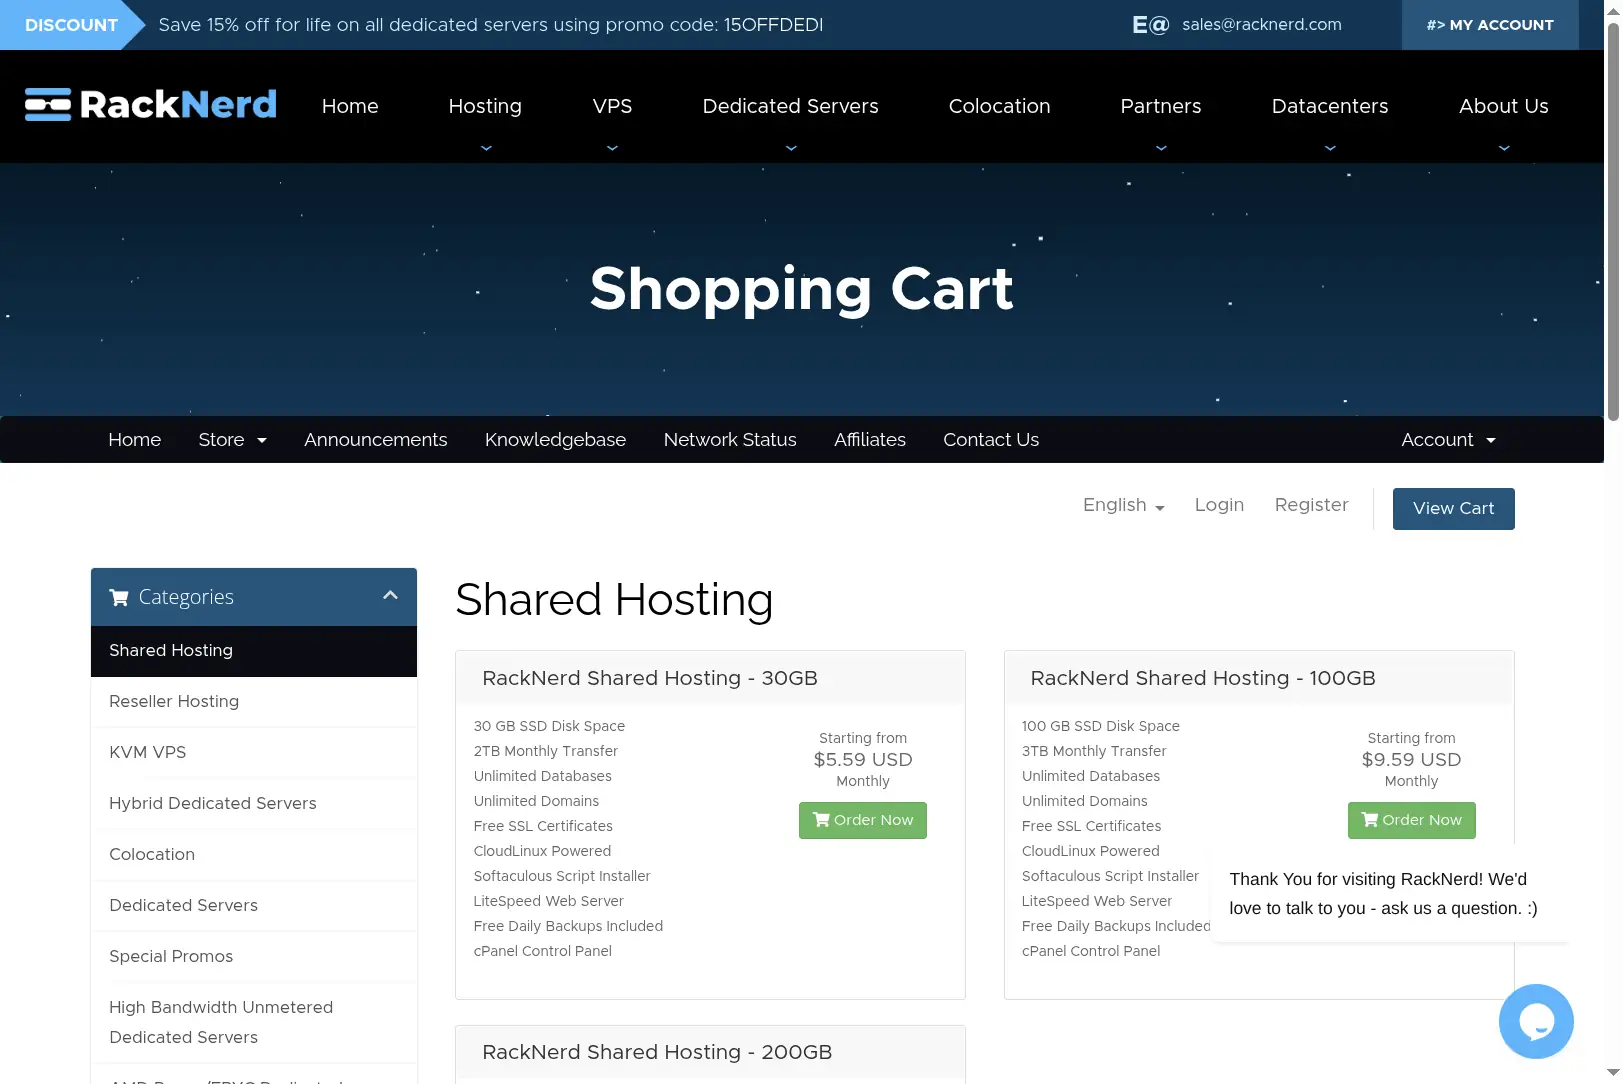Click the Login link

click(x=1219, y=505)
